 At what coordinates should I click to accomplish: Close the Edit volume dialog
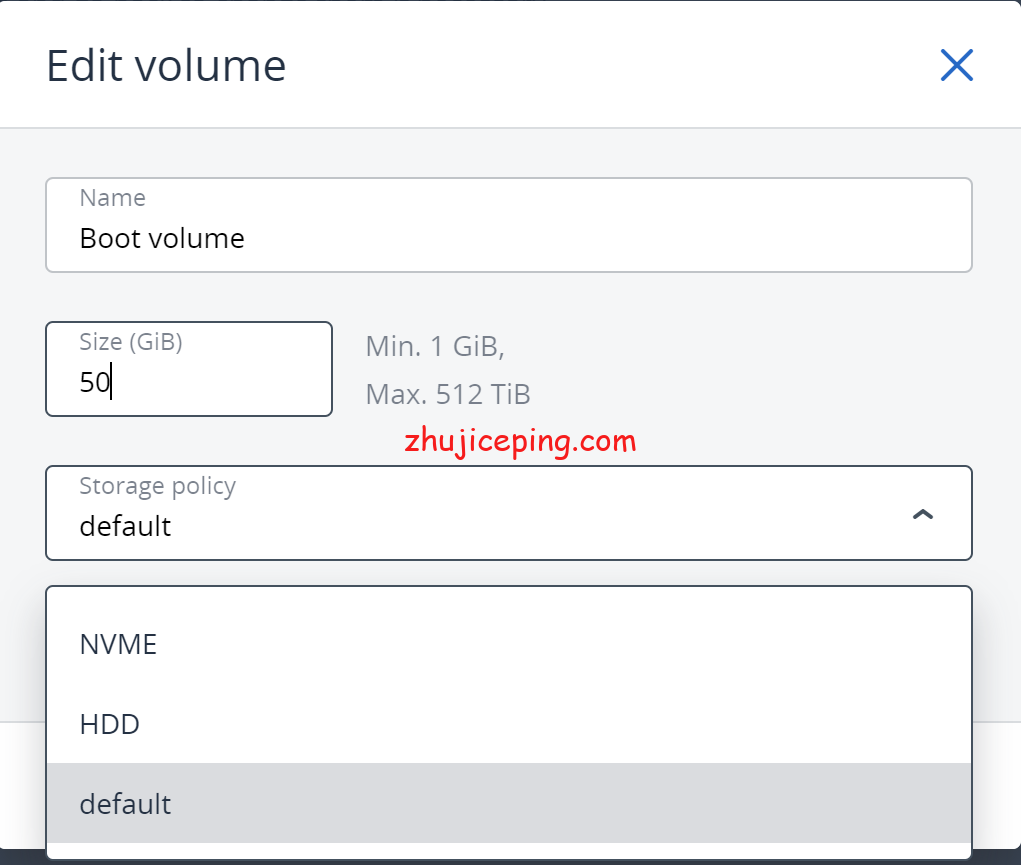[956, 66]
